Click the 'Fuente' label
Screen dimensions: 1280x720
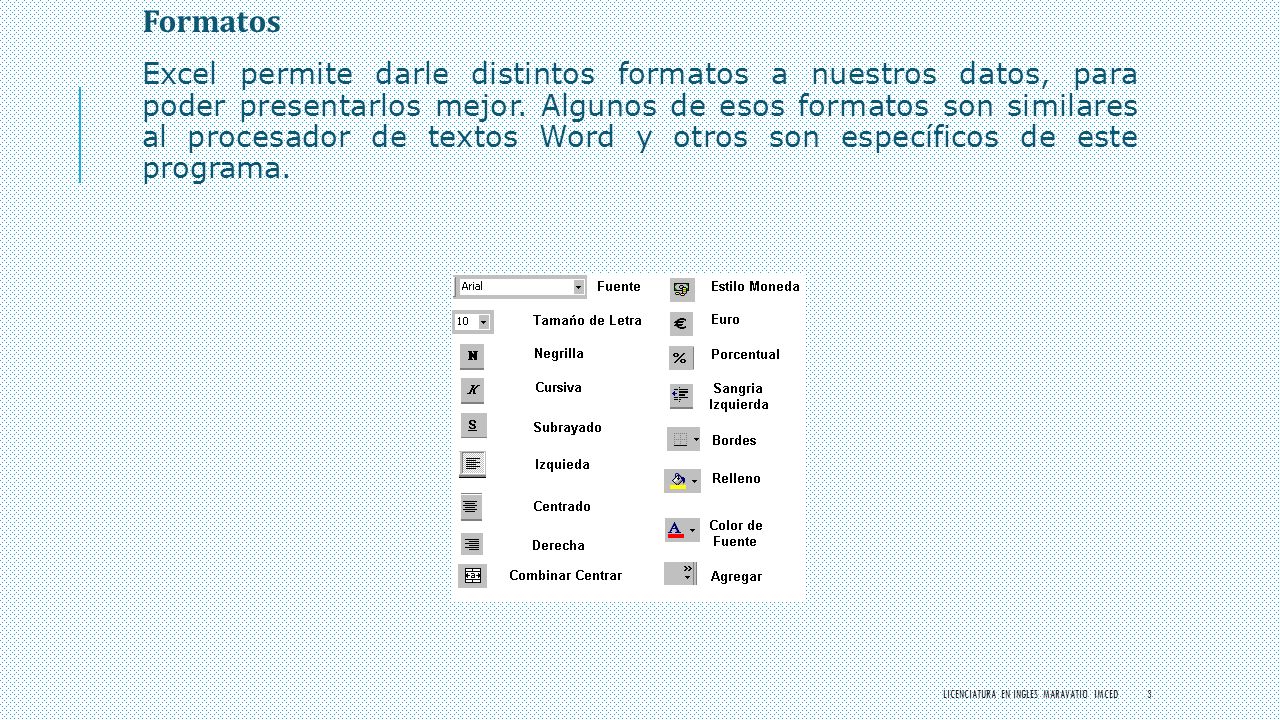619,286
